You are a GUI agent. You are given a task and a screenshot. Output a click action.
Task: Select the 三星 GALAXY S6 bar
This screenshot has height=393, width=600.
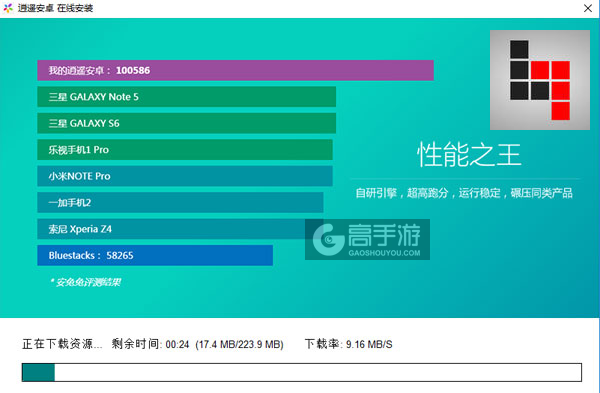(x=186, y=123)
